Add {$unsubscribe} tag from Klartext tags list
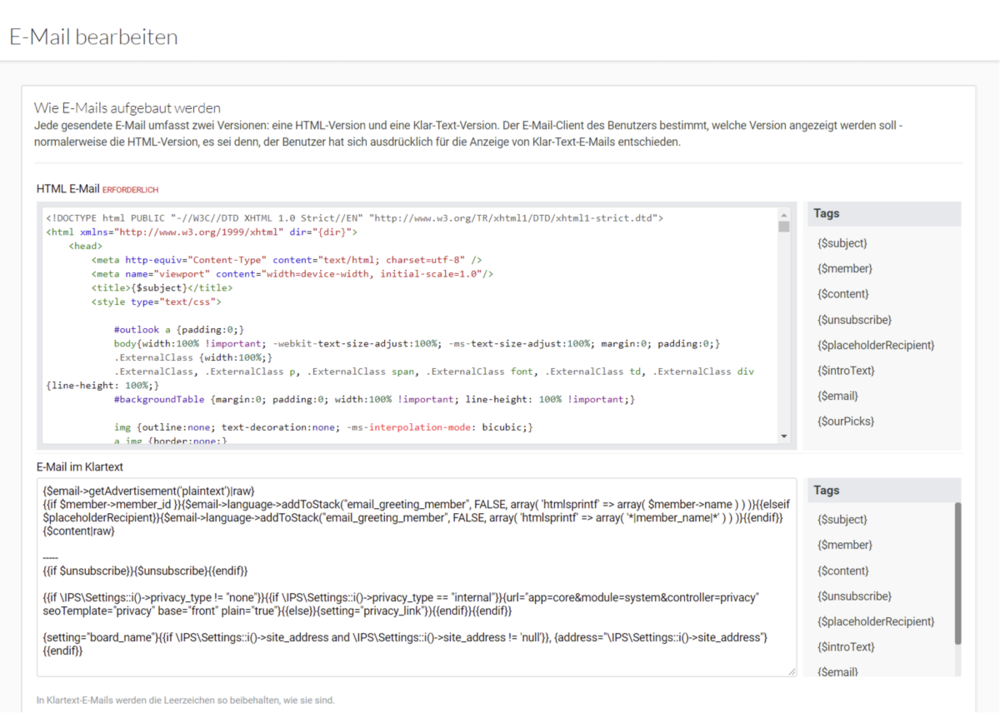 (x=853, y=596)
